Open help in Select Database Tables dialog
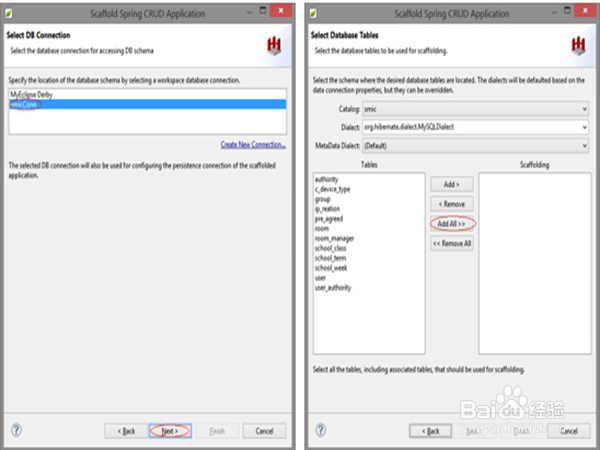 pos(321,430)
